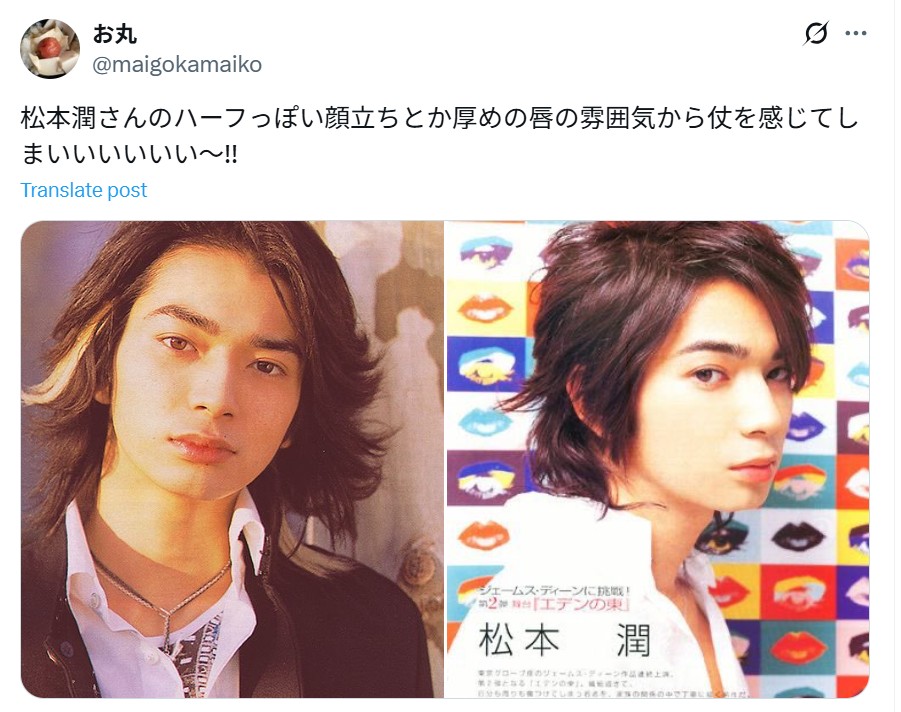Open the left photo with necklace

coord(232,459)
